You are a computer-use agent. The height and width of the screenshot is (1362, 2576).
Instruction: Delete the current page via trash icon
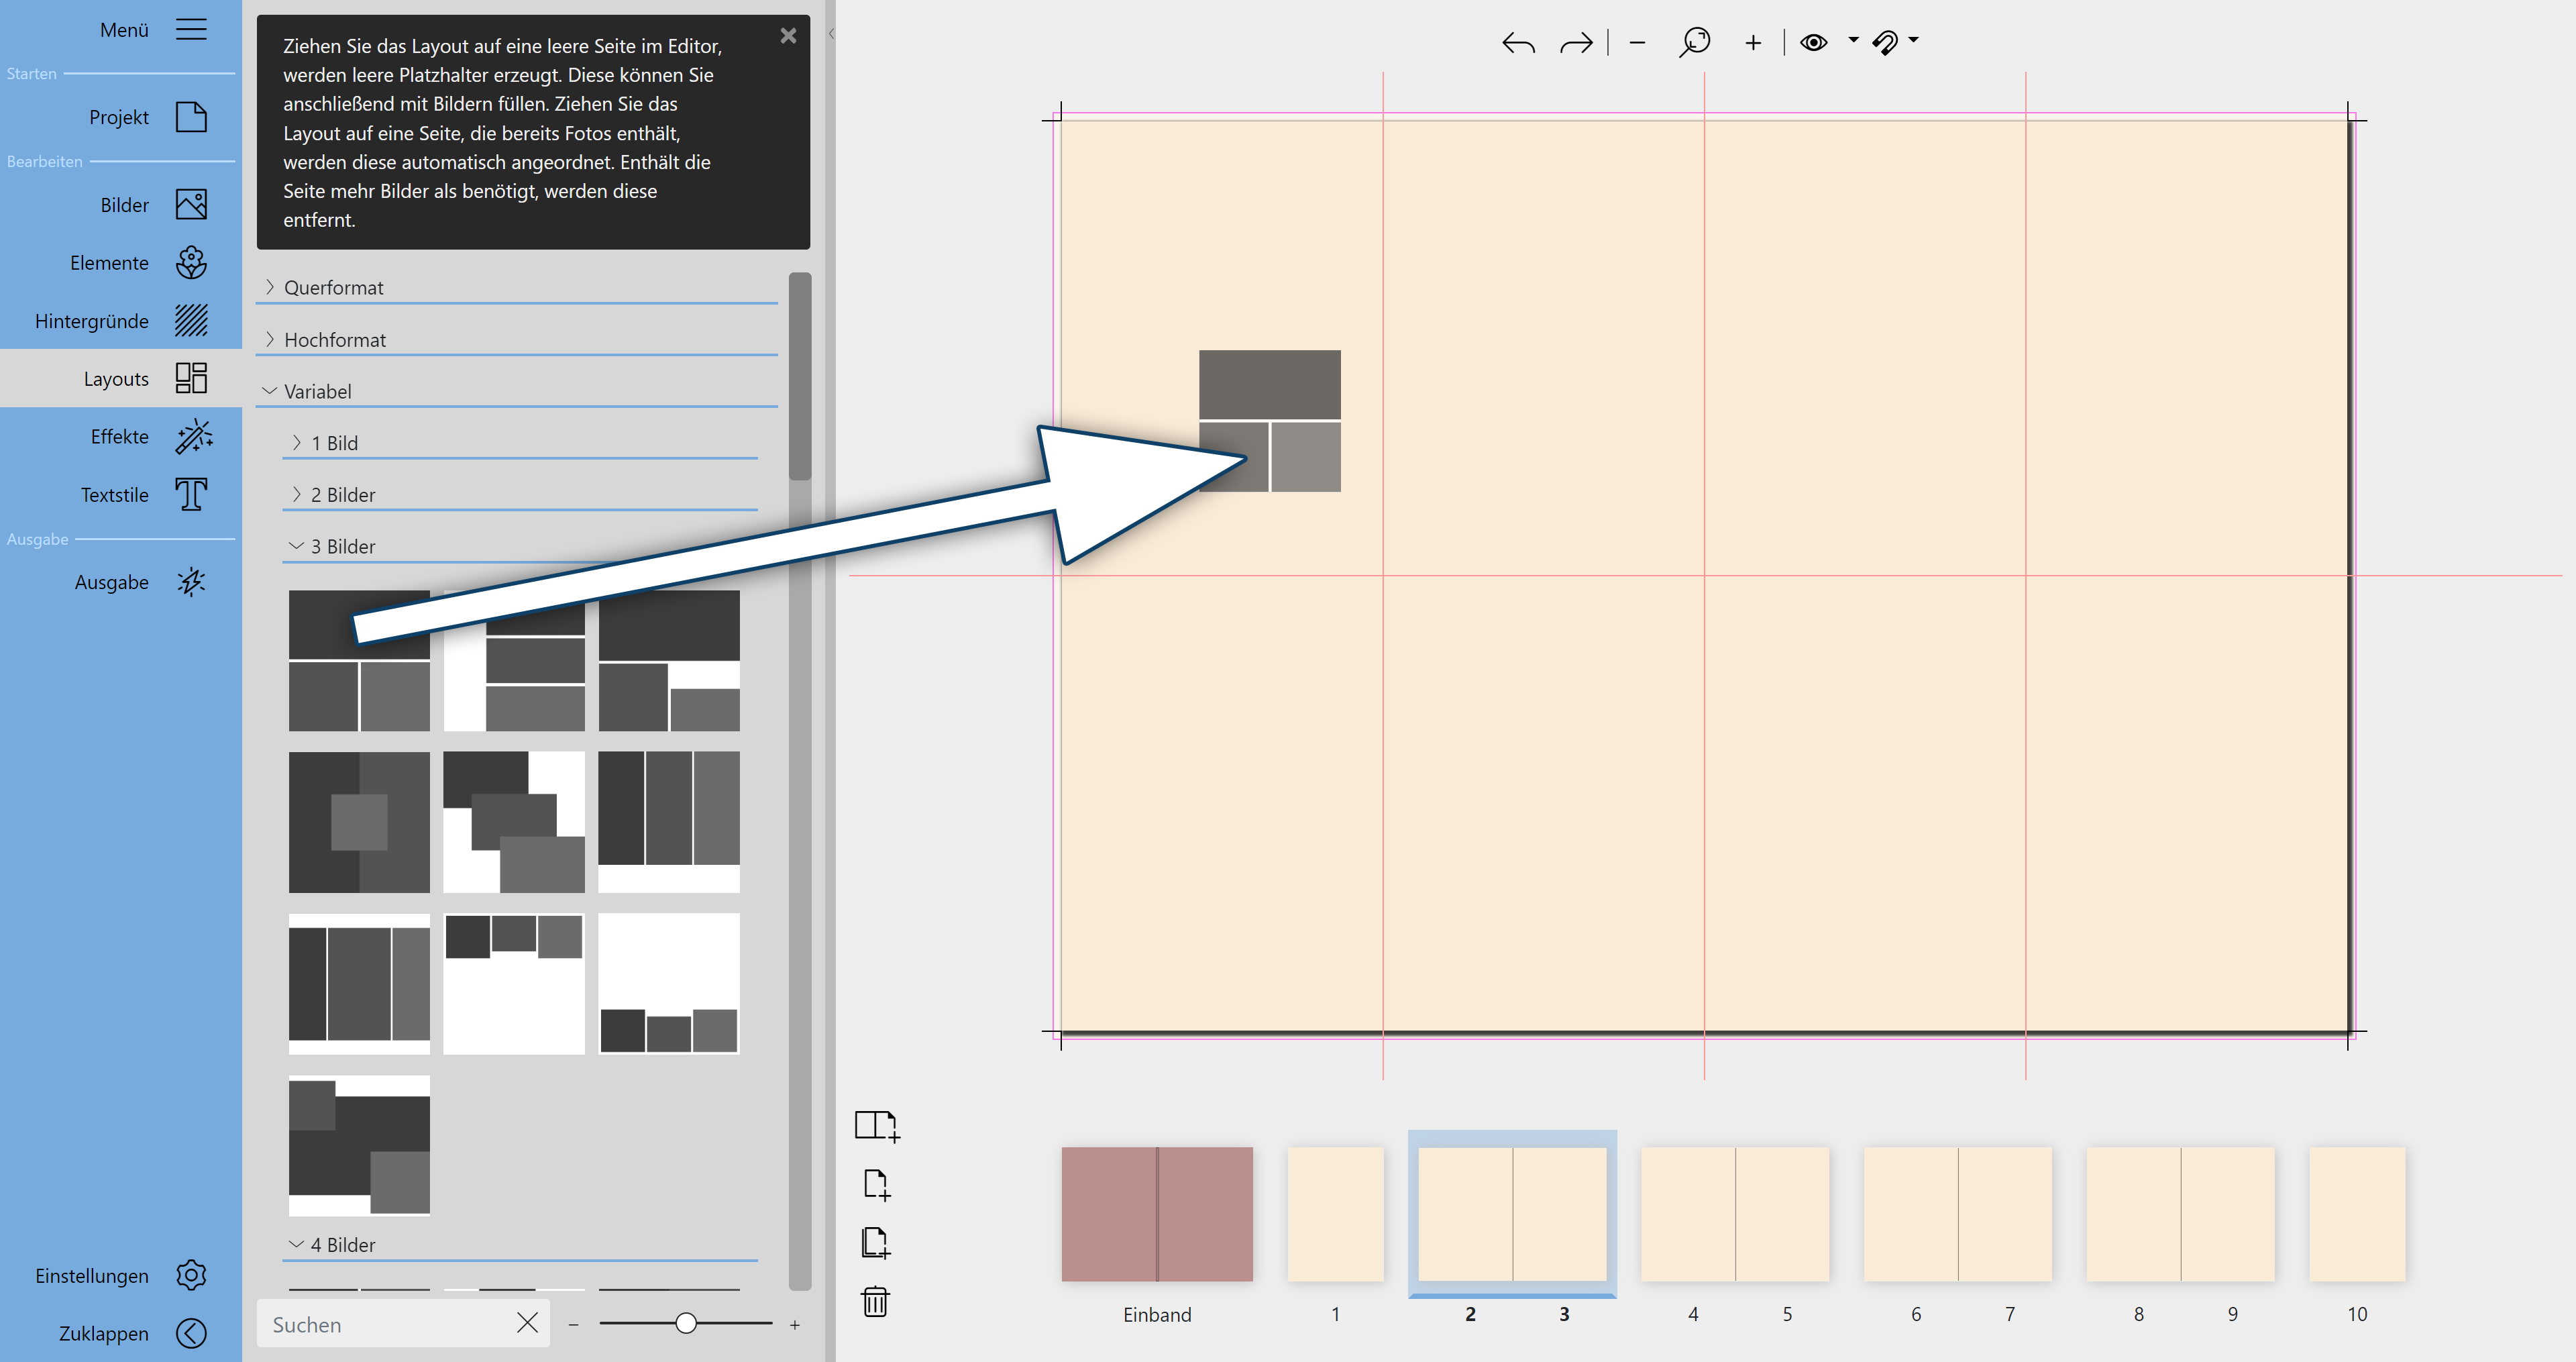(x=875, y=1301)
